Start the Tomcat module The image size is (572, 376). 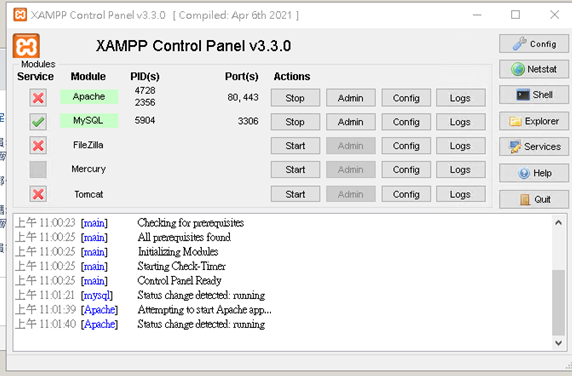pos(295,194)
